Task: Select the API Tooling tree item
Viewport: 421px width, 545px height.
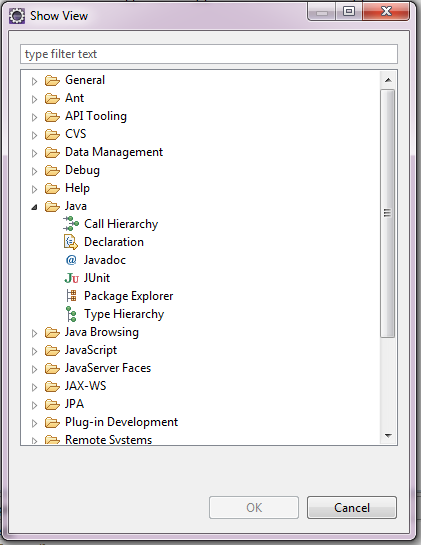Action: coord(96,116)
